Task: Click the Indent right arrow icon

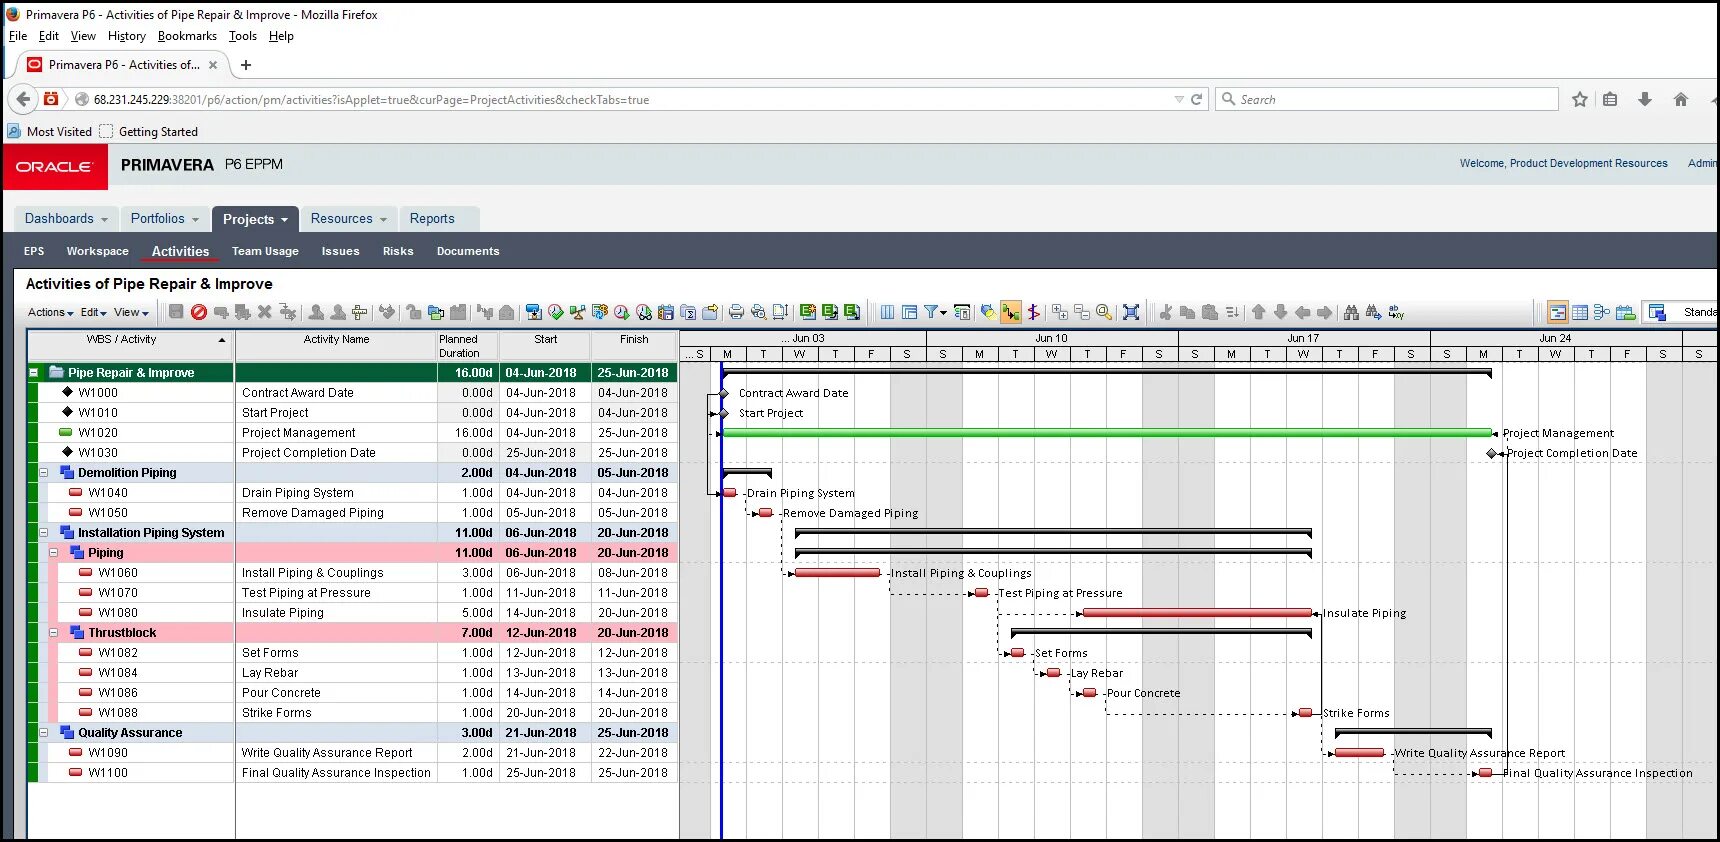Action: tap(1324, 312)
